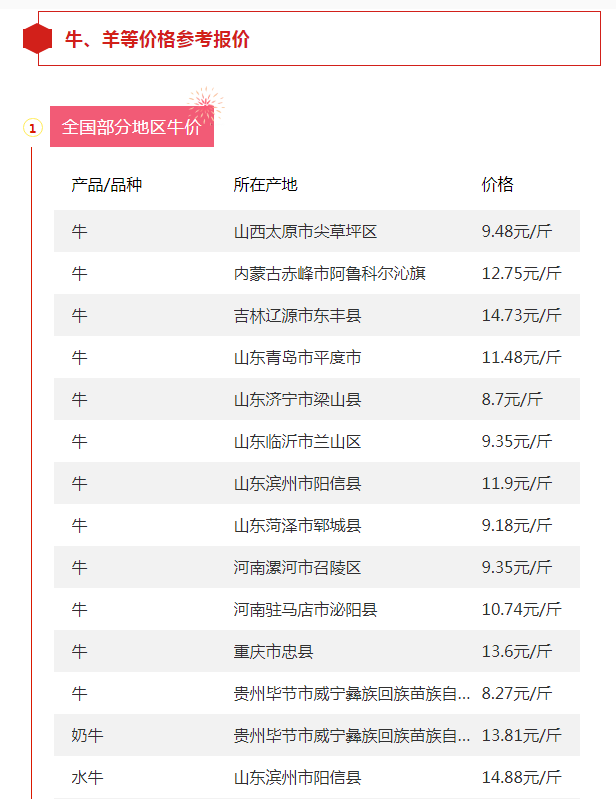
Task: Select the 奶牛 product type cell
Action: click(x=87, y=736)
